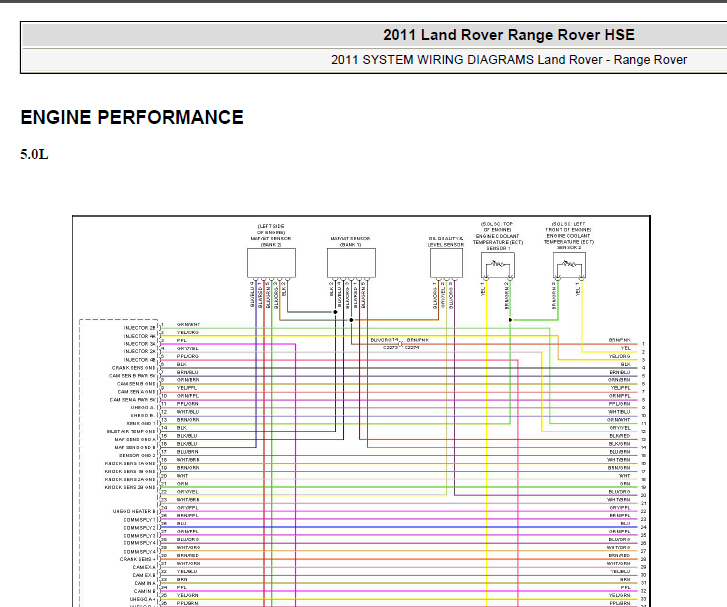Click the "2011 SYSTEM WIRING DIAGRAMS" subtitle line
This screenshot has height=607, width=727.
509,60
